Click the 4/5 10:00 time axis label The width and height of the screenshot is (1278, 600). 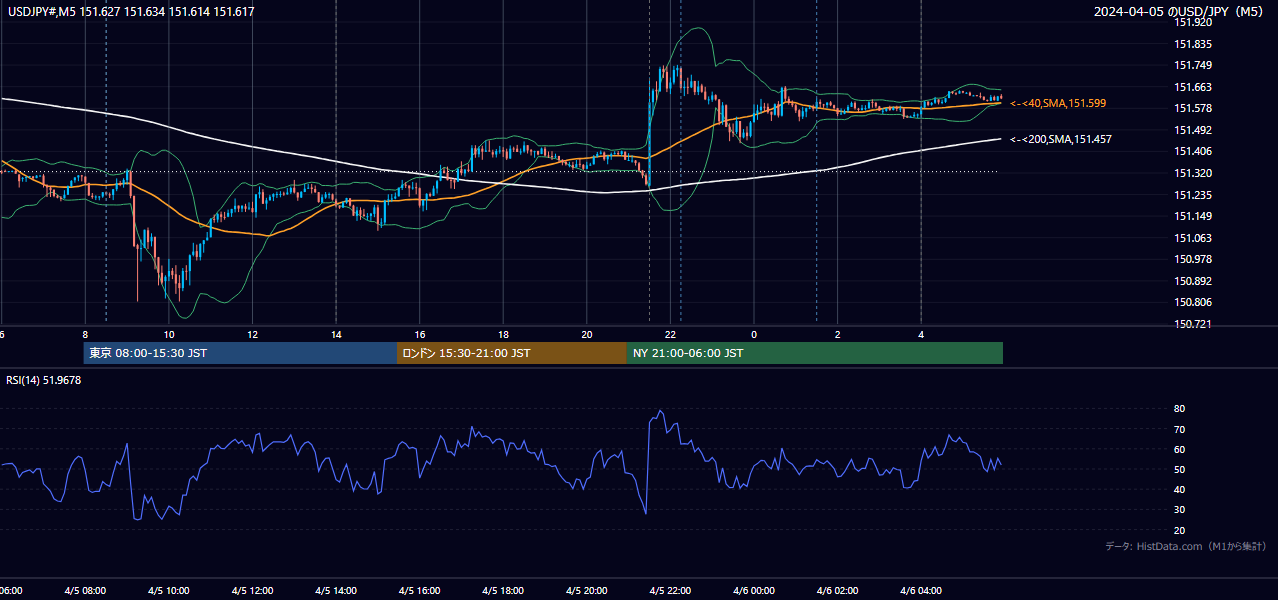(x=169, y=591)
